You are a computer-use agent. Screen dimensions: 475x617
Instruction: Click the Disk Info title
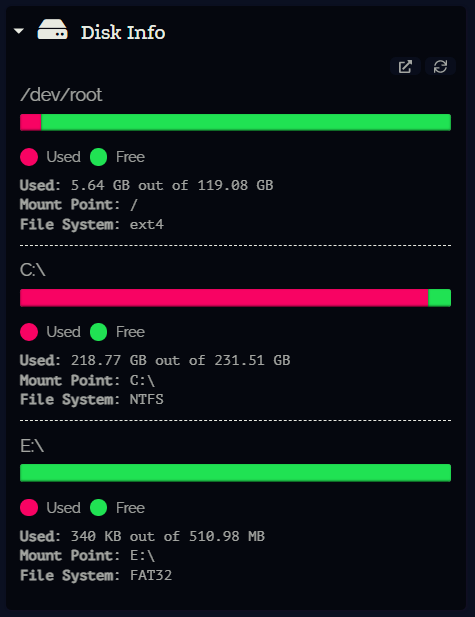click(x=123, y=32)
